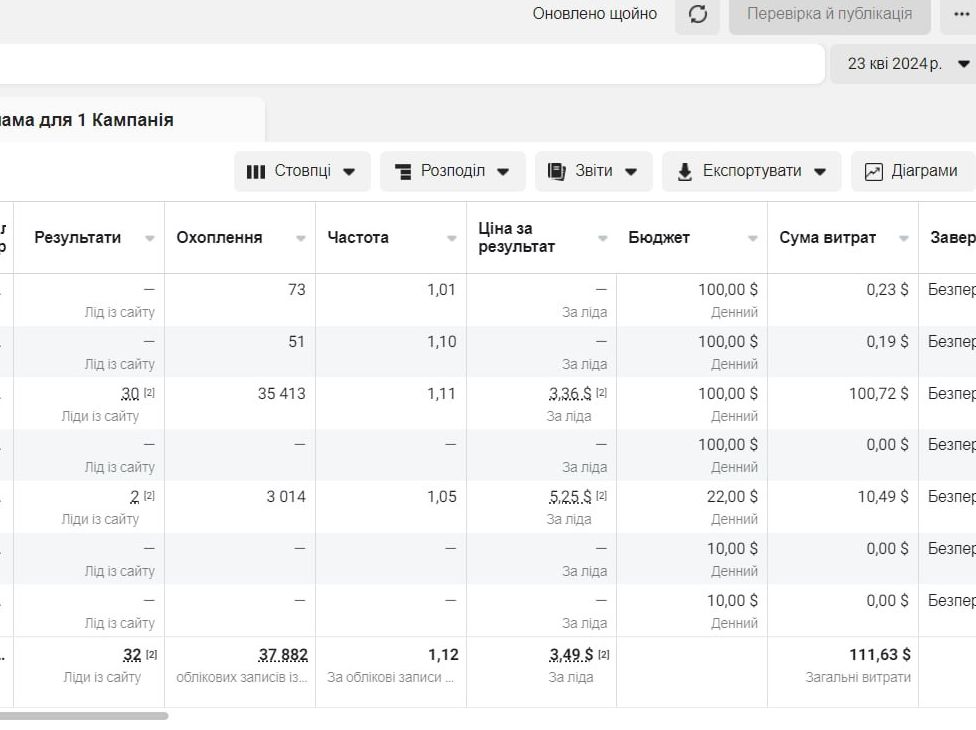
Task: Click the breakdown icon in Розподіл button
Action: click(x=403, y=171)
